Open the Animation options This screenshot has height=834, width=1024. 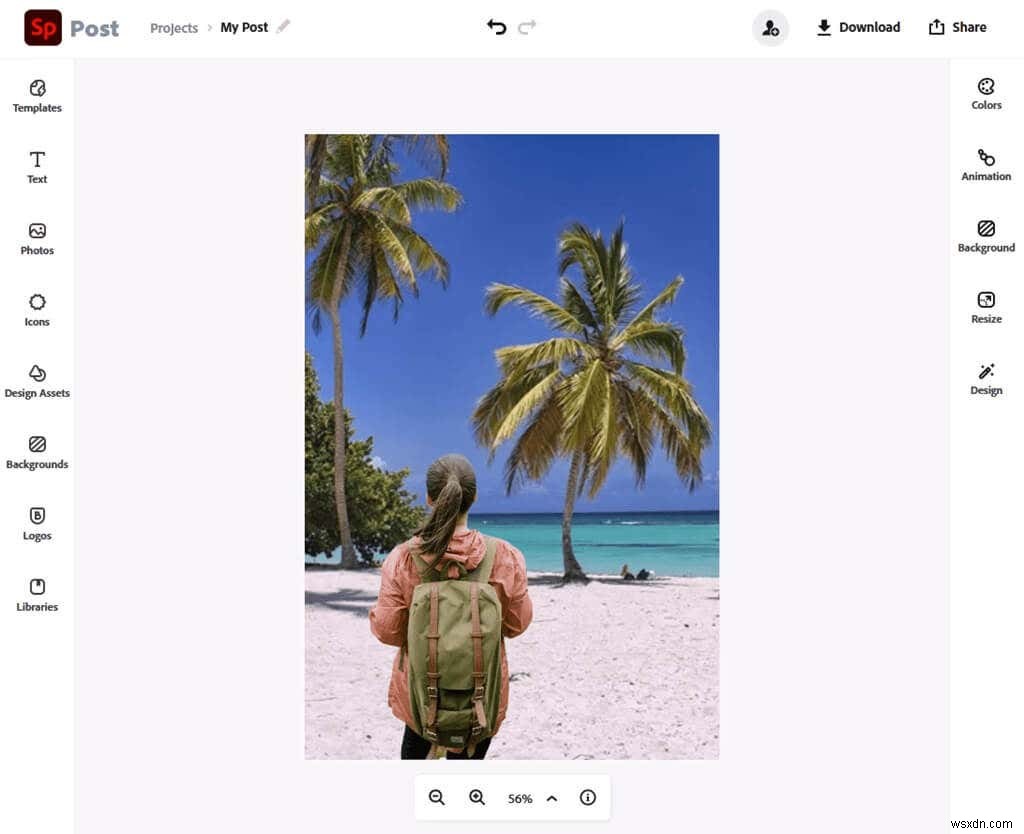[x=986, y=165]
